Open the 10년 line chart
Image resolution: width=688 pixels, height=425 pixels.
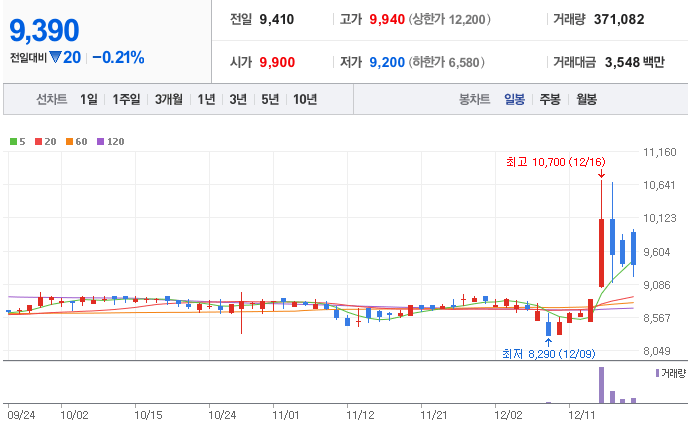[x=305, y=99]
